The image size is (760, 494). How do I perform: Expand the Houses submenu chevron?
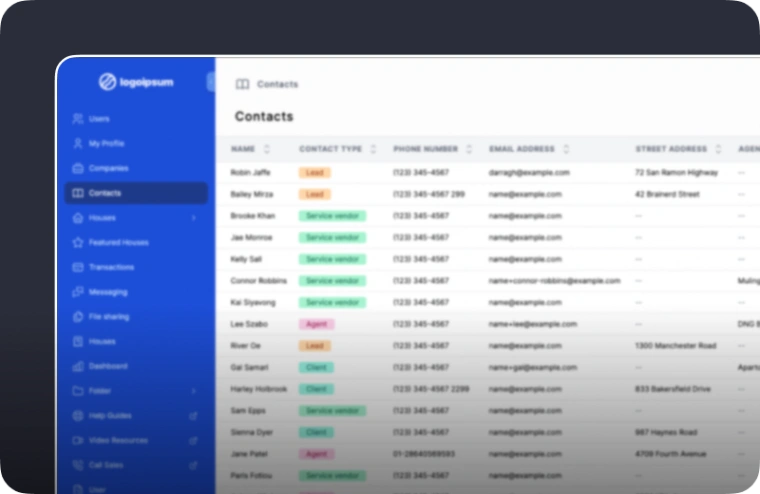(x=193, y=218)
